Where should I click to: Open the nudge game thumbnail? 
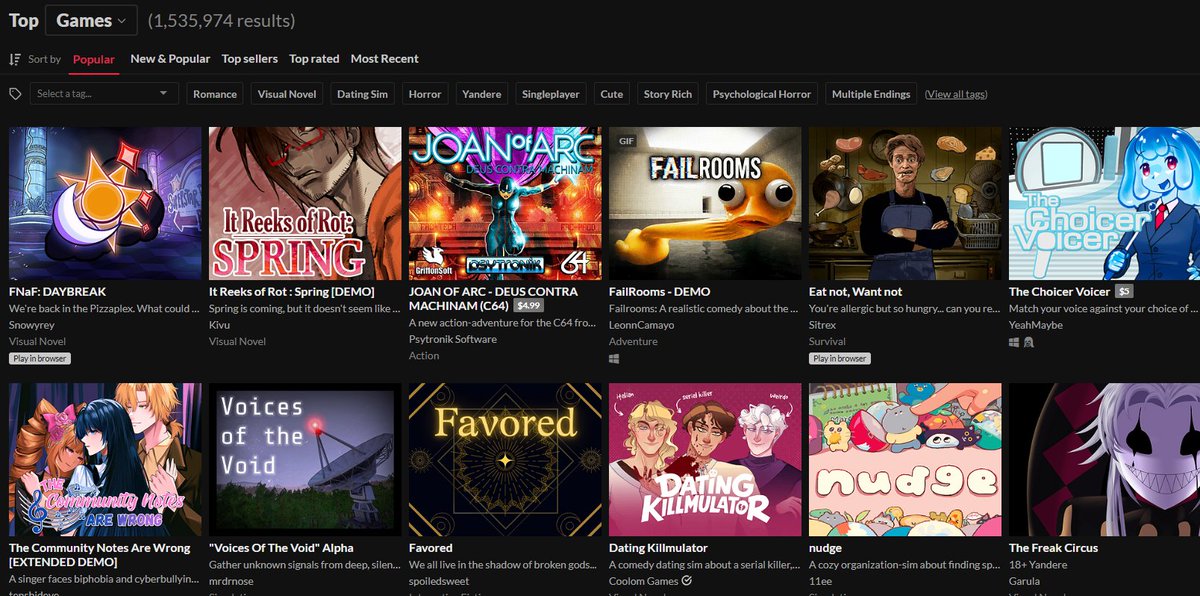point(905,459)
